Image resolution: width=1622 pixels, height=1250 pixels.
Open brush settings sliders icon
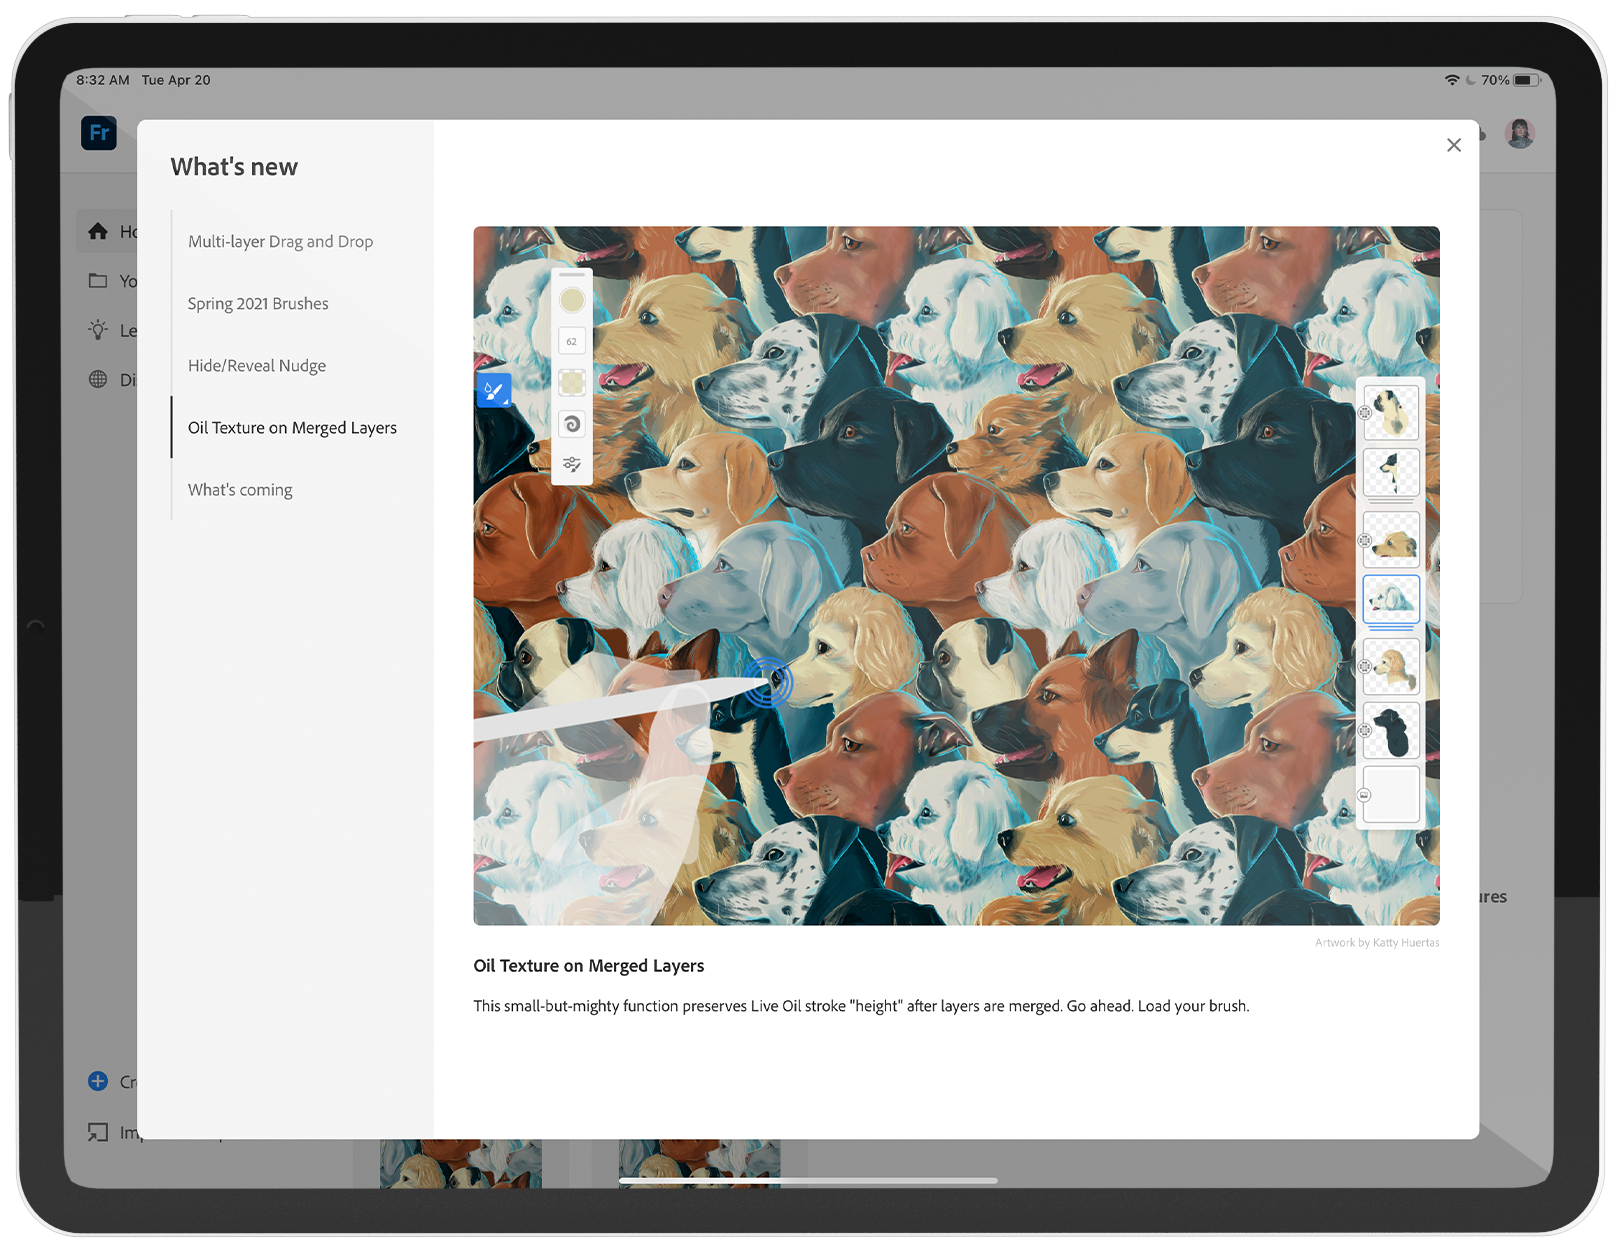tap(572, 464)
